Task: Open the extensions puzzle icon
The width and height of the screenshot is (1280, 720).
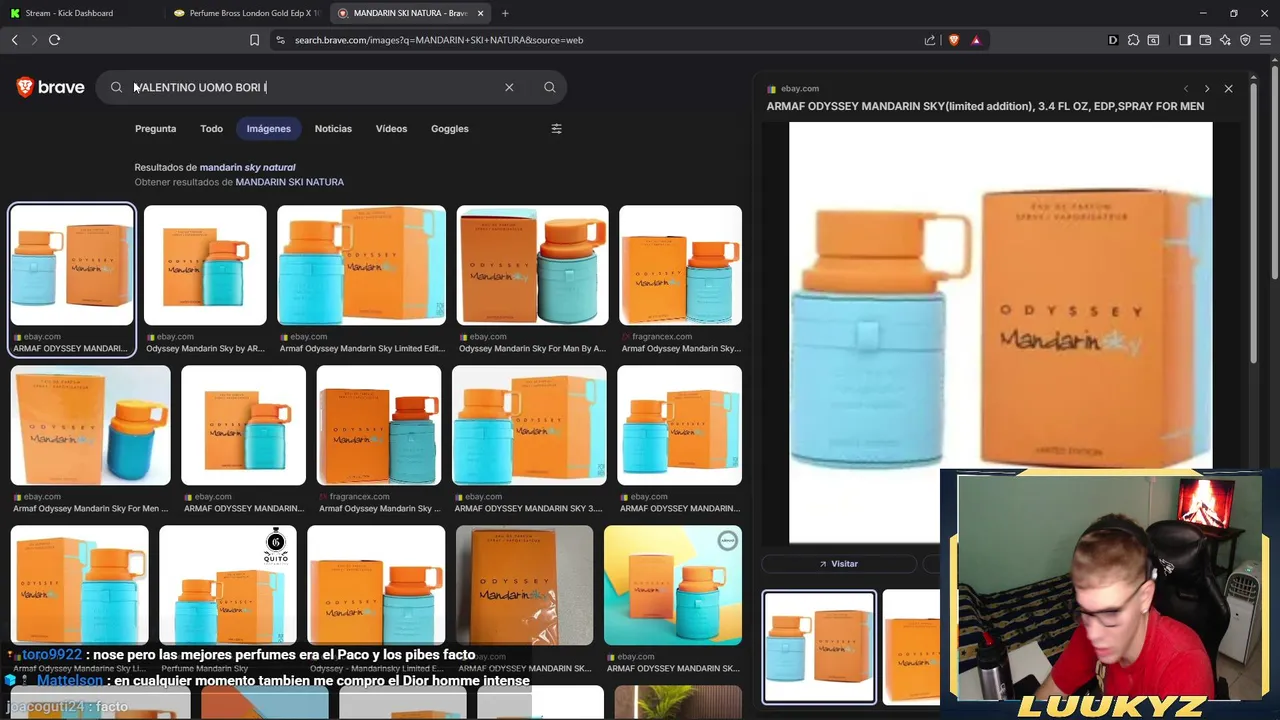Action: pyautogui.click(x=1133, y=40)
